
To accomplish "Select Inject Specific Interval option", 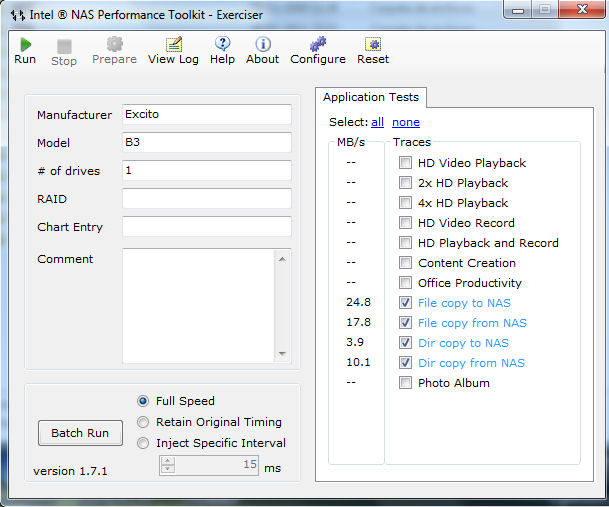I will 143,443.
